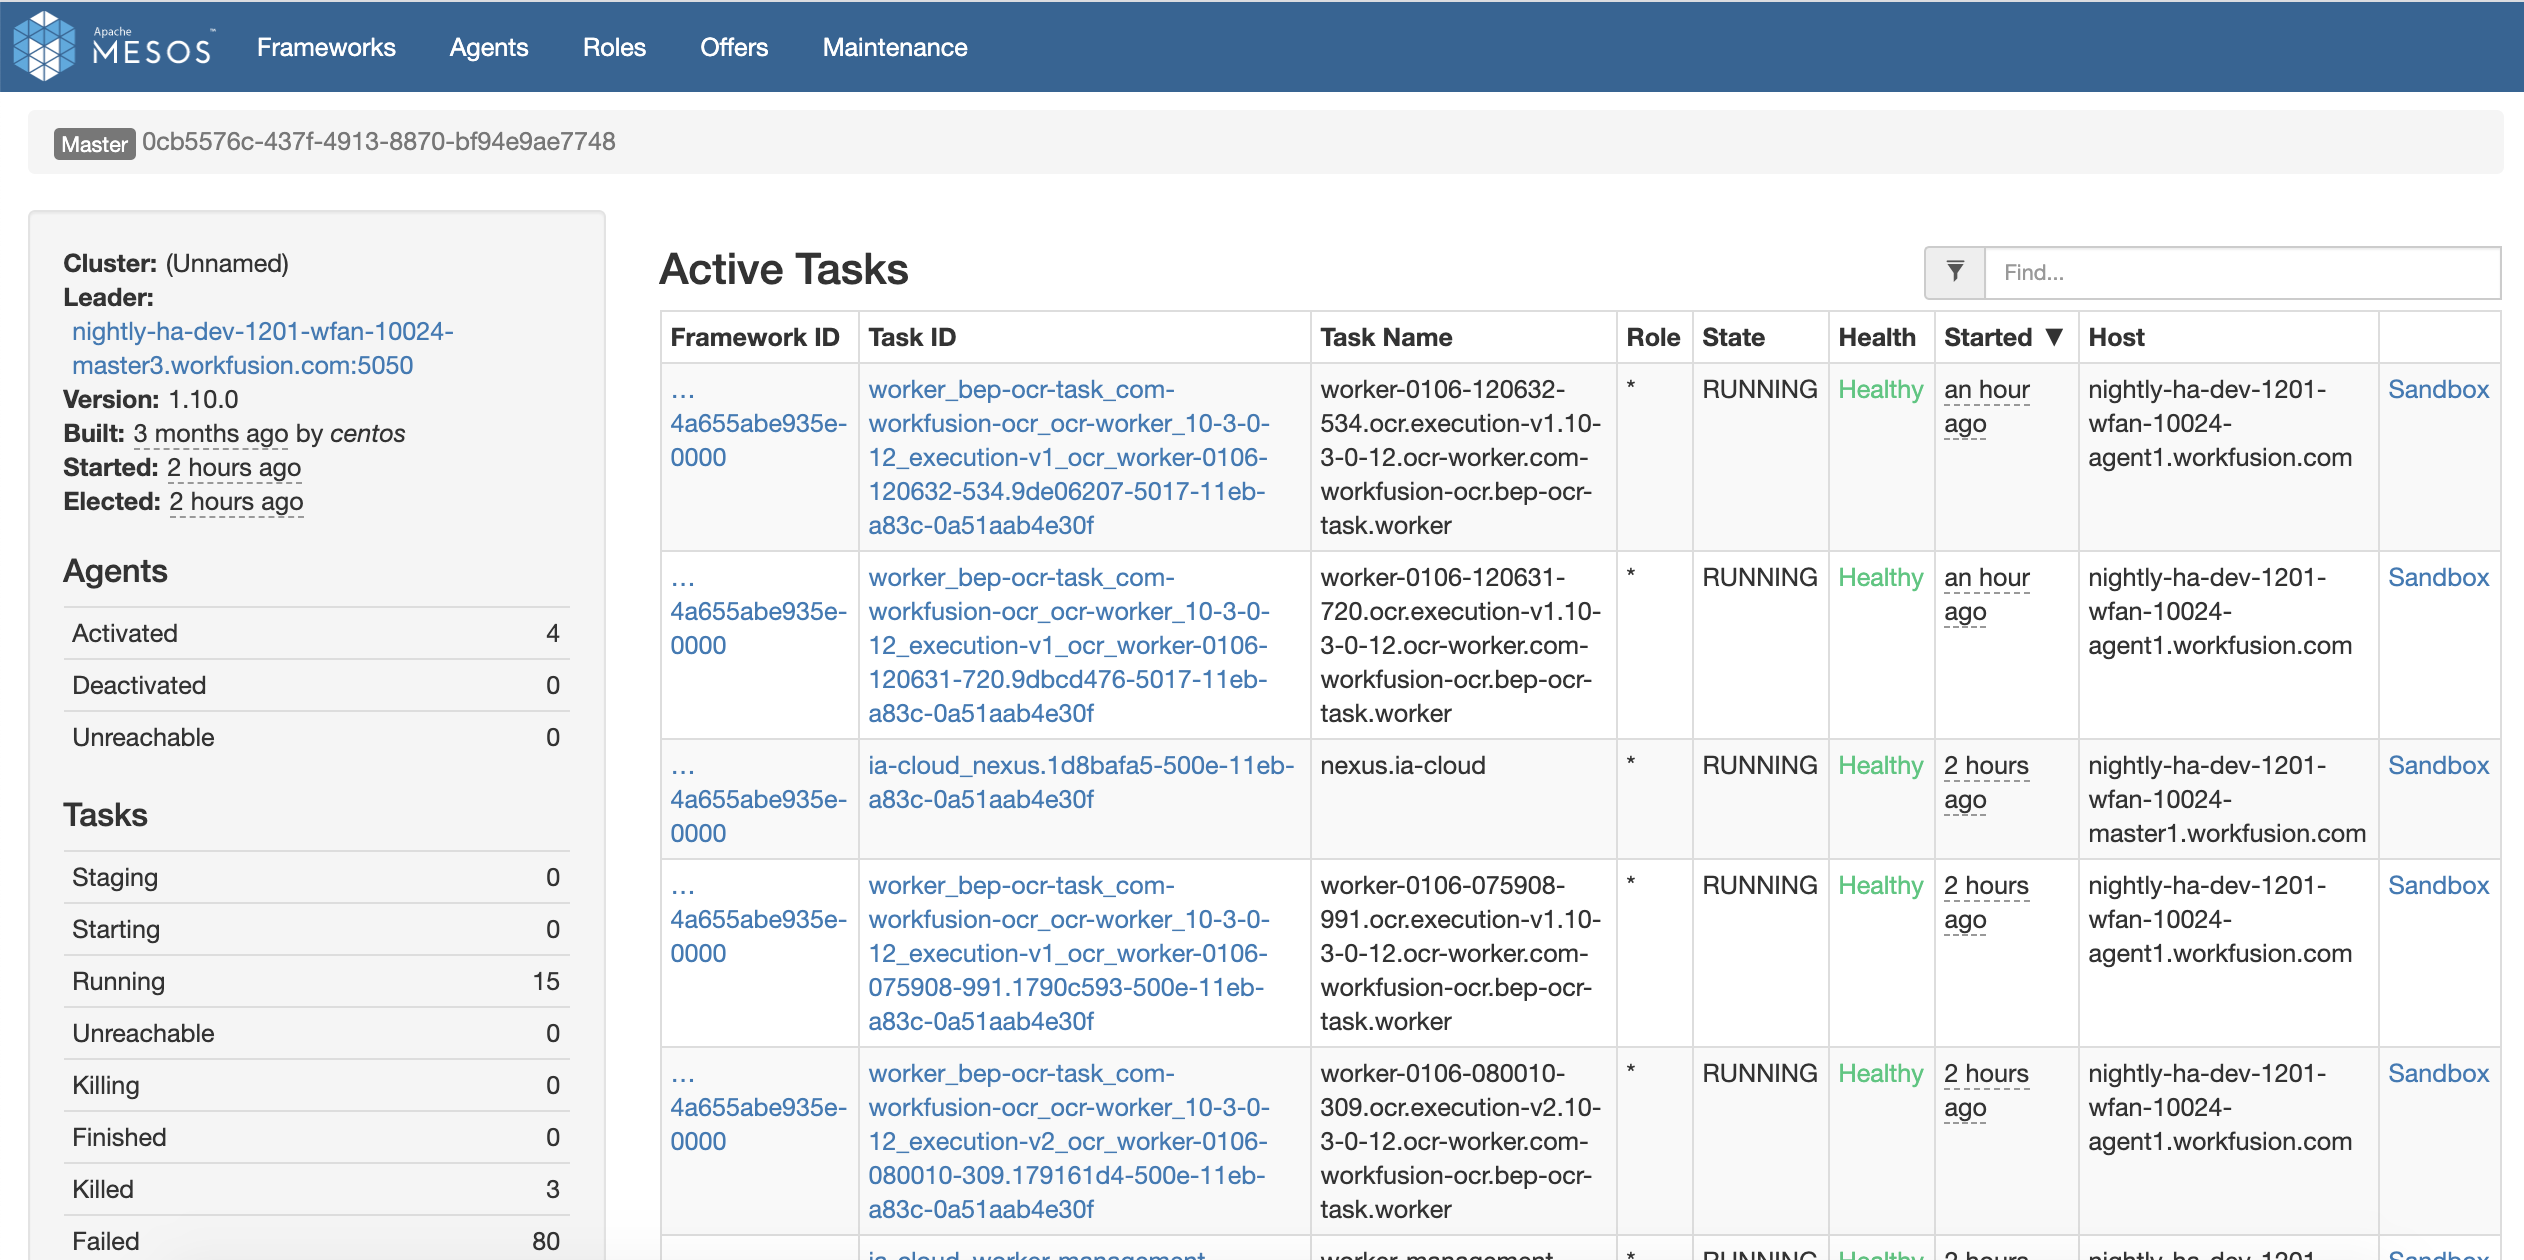Screen dimensions: 2524x1260
Task: Click the Healthy status of nexus.ia-cloud row
Action: click(x=1881, y=765)
